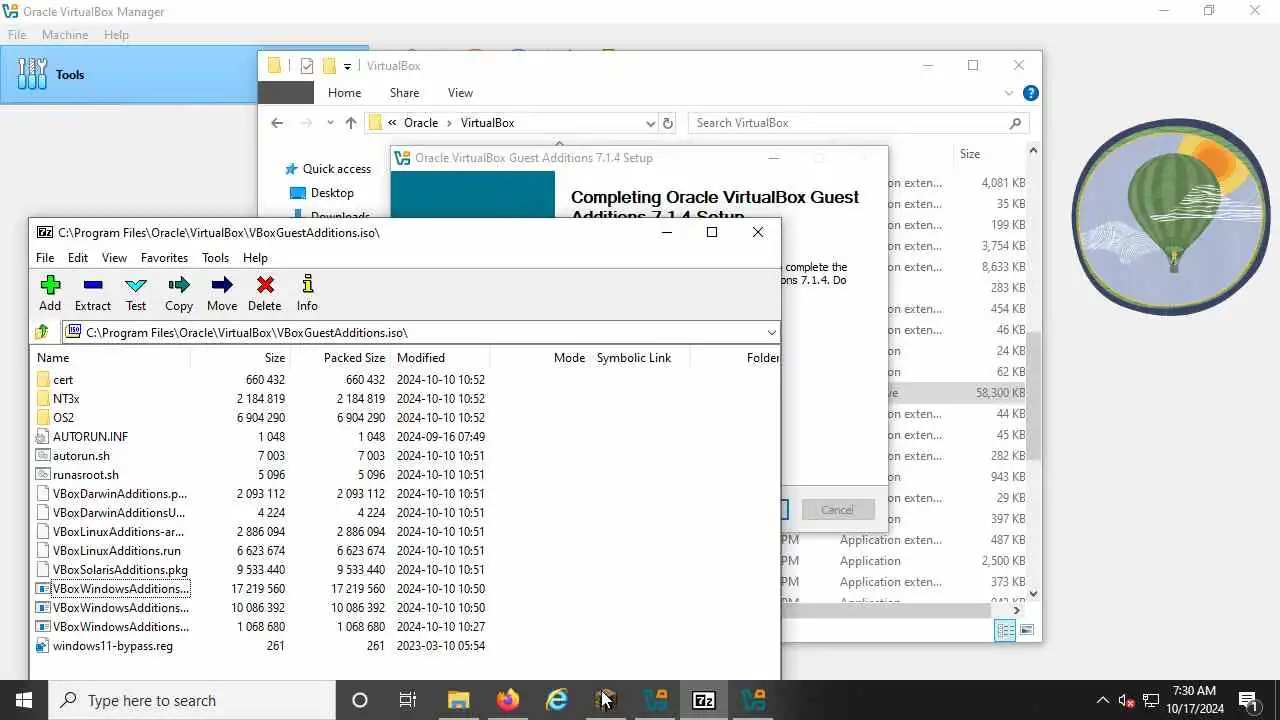Open the File menu in 7-Zip
The image size is (1280, 720).
45,257
